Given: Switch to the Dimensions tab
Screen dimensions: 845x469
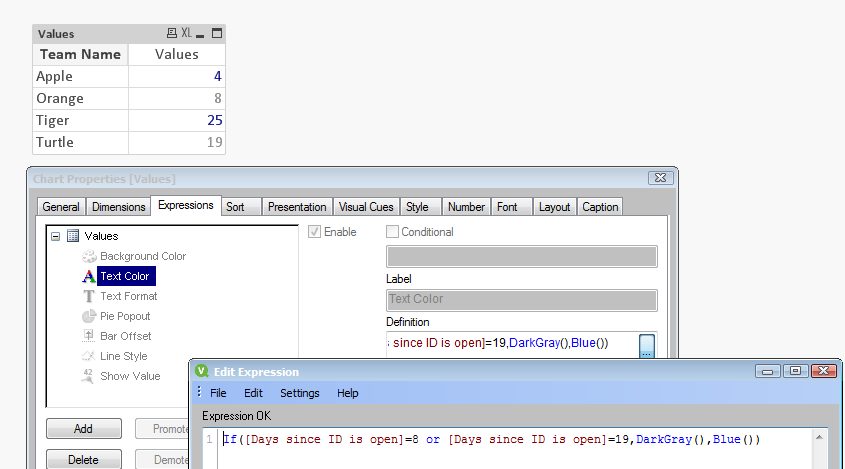Looking at the screenshot, I should (119, 207).
